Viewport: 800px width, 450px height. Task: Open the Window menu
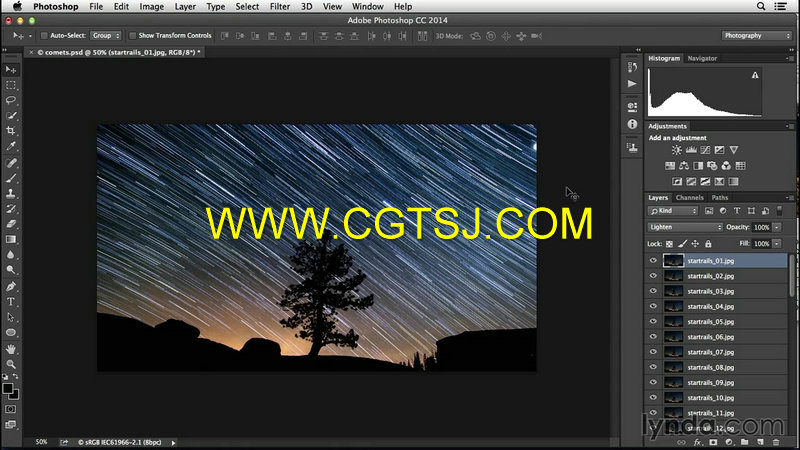(367, 7)
